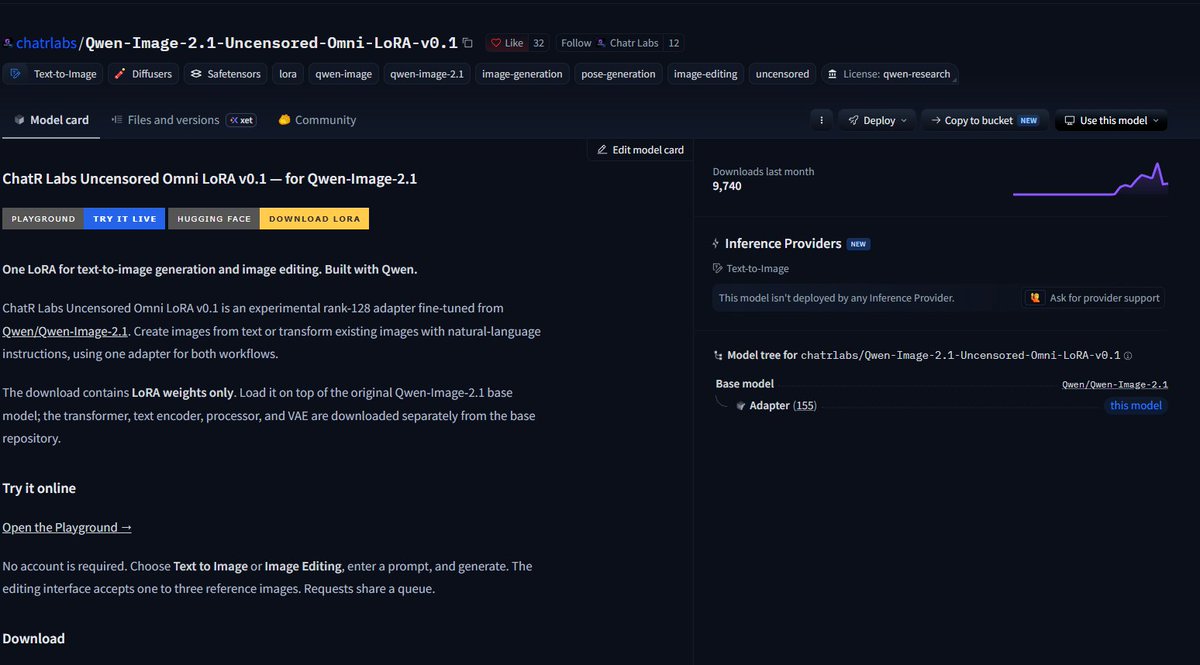This screenshot has height=665, width=1200.
Task: Click the 'this model' label in Model tree
Action: click(x=1136, y=406)
